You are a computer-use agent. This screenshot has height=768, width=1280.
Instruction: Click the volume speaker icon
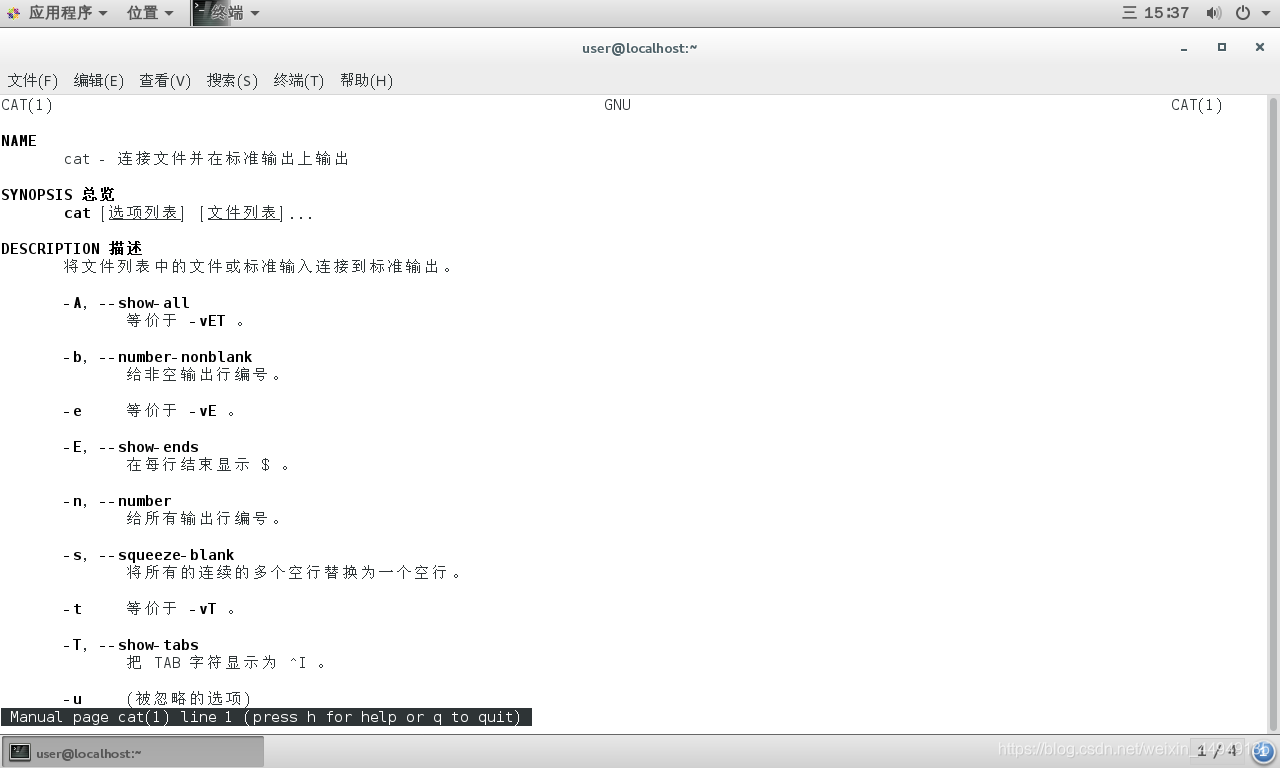point(1213,13)
